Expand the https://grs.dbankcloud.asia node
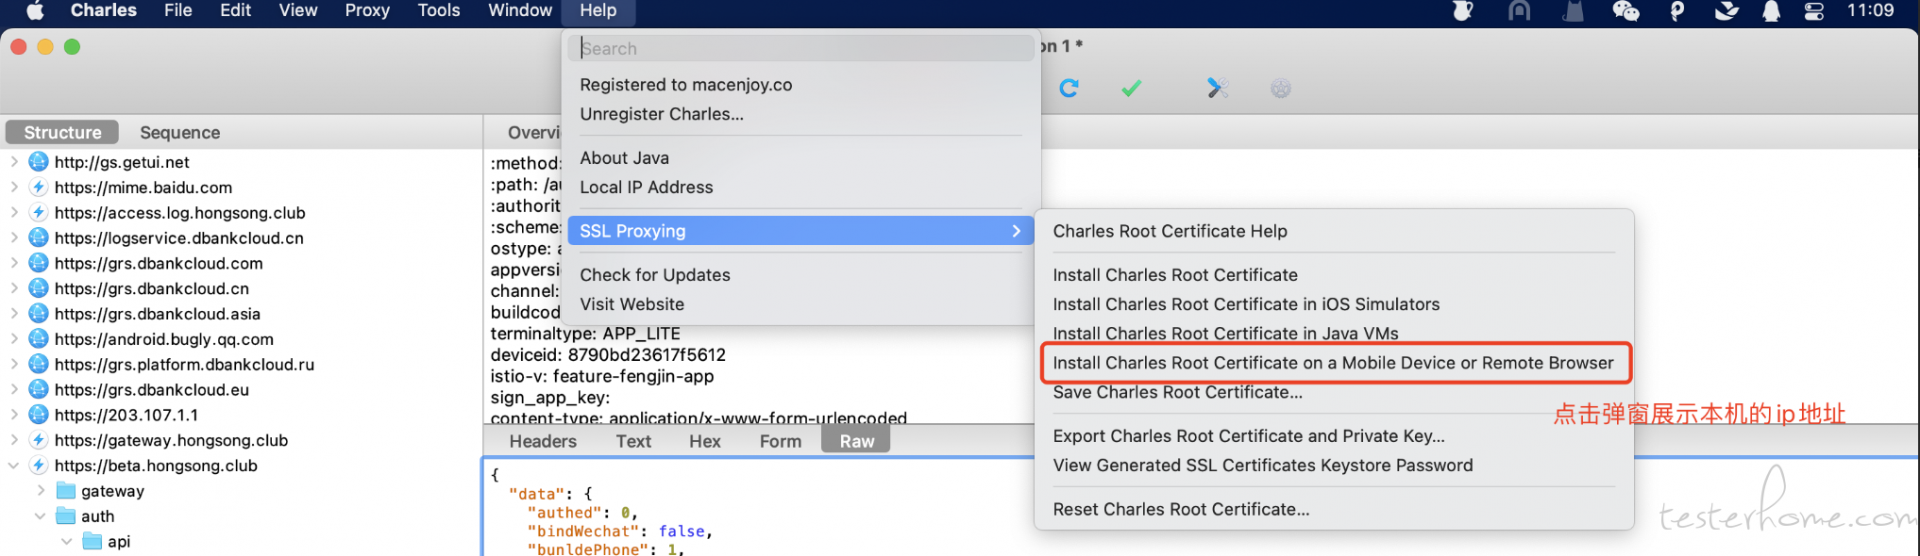Viewport: 1920px width, 556px height. tap(14, 314)
